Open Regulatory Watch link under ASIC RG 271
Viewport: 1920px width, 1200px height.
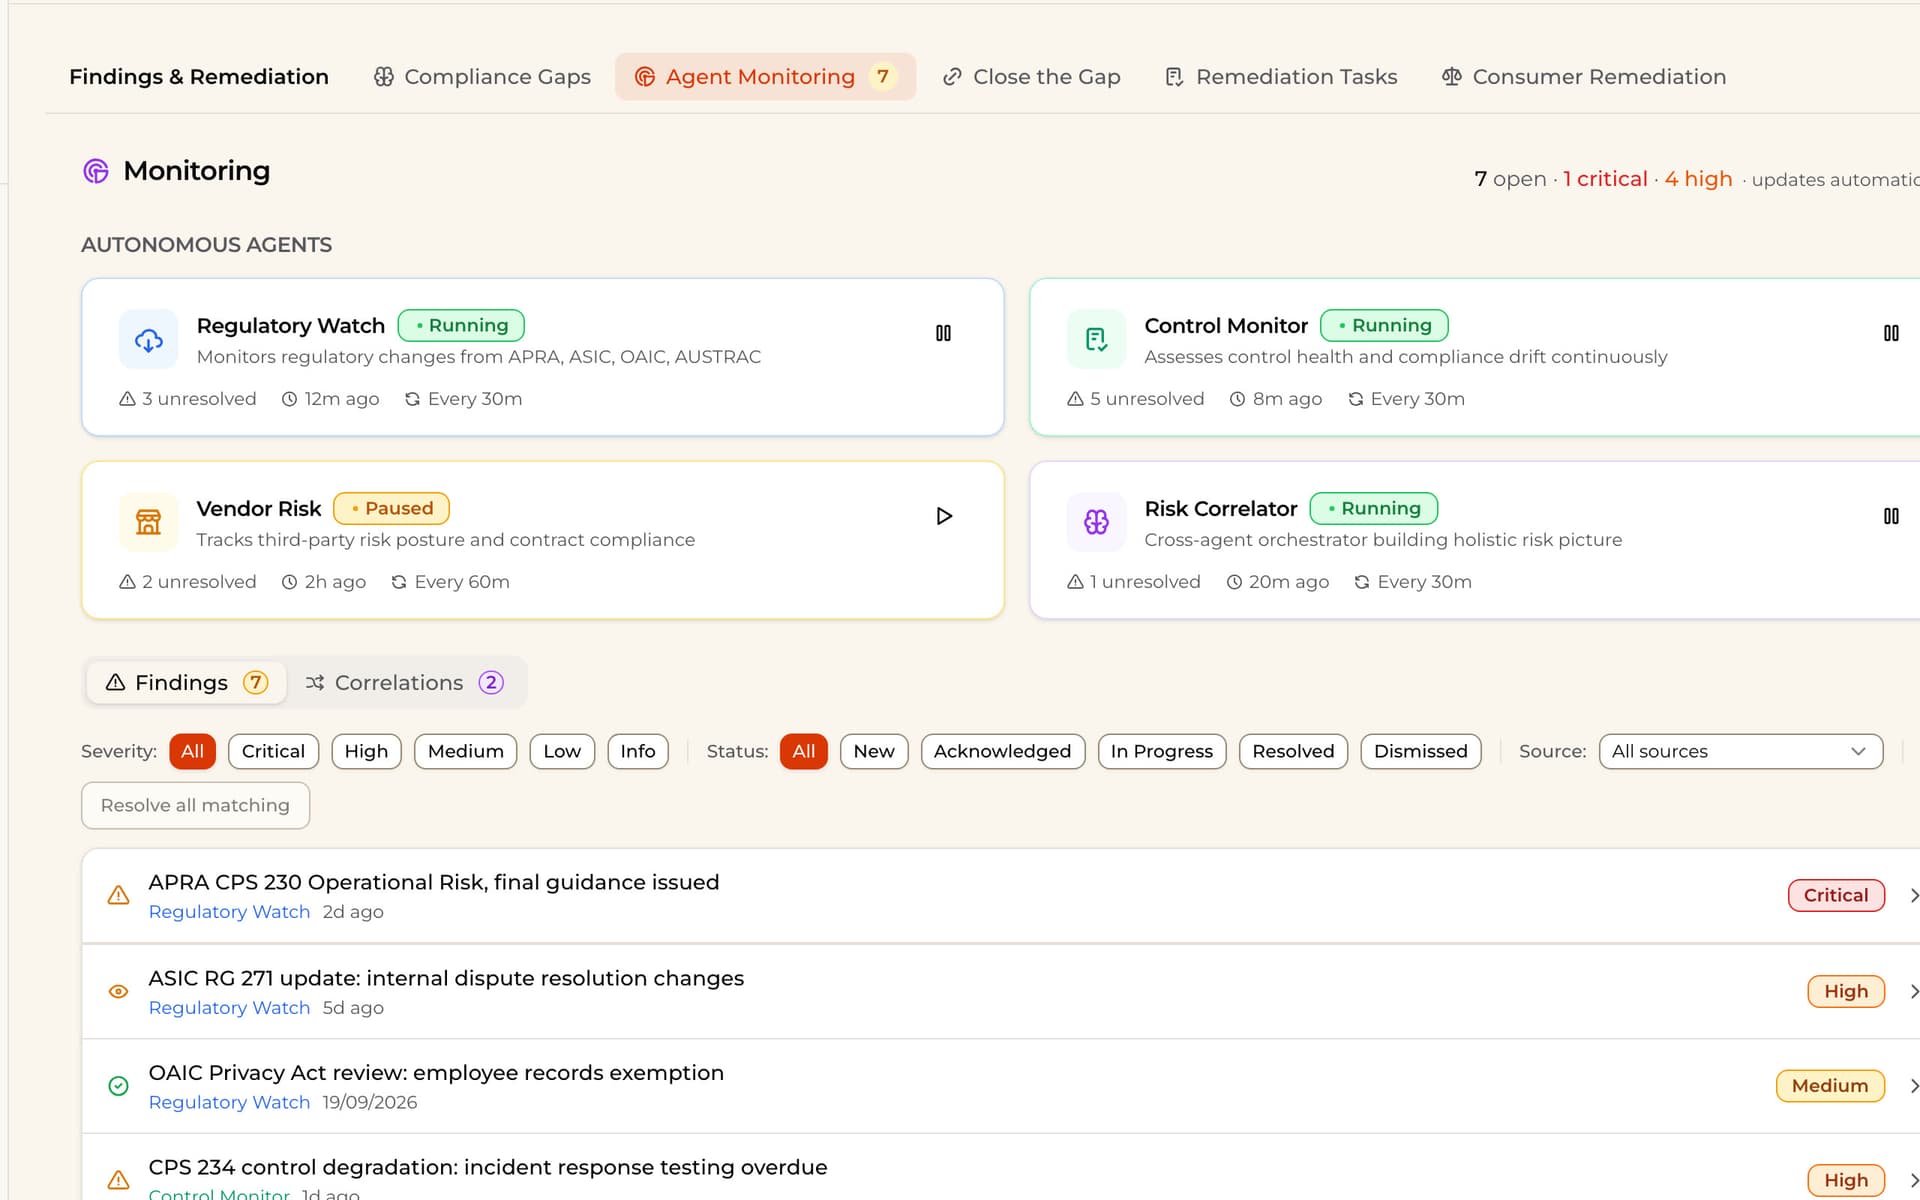click(x=229, y=1008)
